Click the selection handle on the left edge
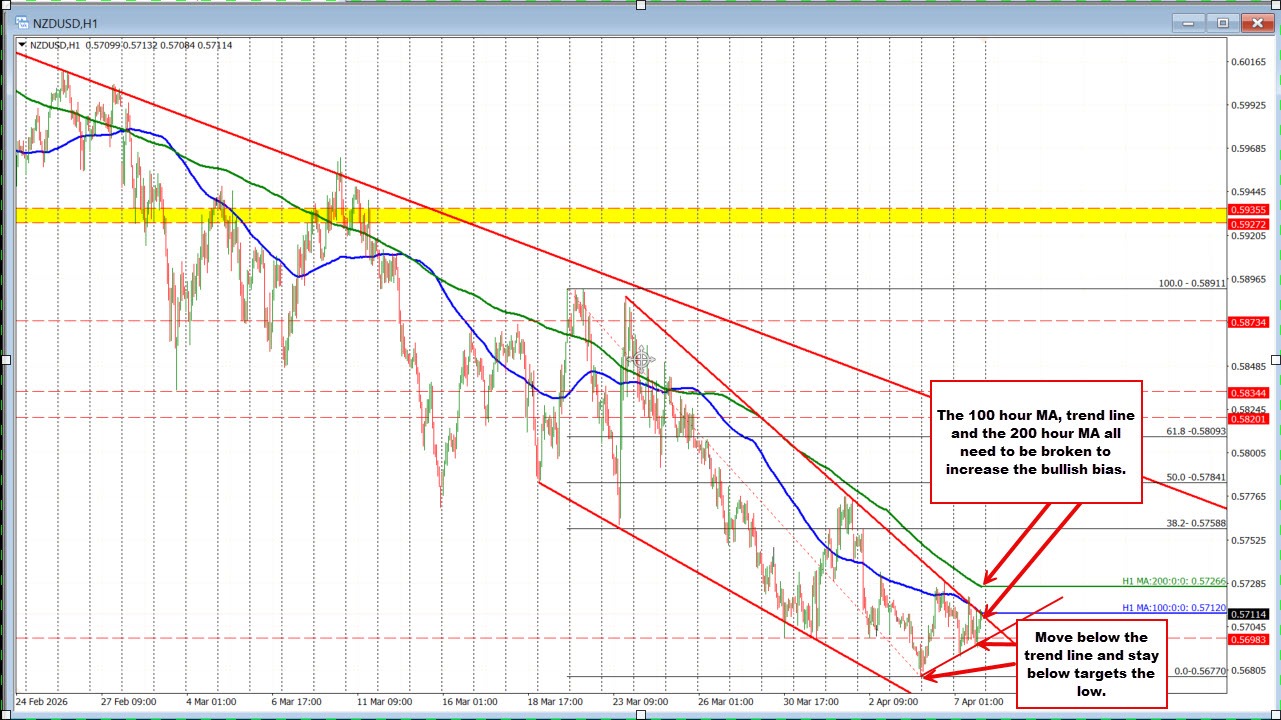Screen dimensions: 1281x720 click(4, 360)
